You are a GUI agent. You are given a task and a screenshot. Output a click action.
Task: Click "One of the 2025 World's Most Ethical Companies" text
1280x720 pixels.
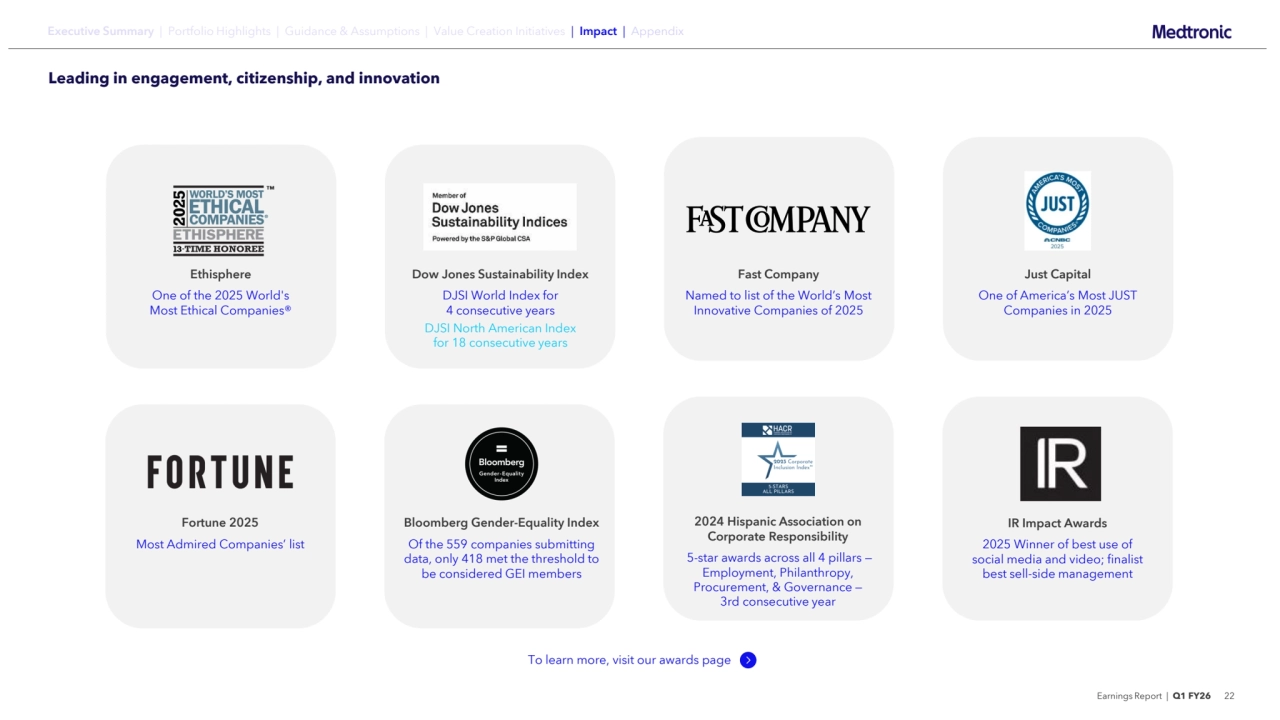[x=220, y=303]
